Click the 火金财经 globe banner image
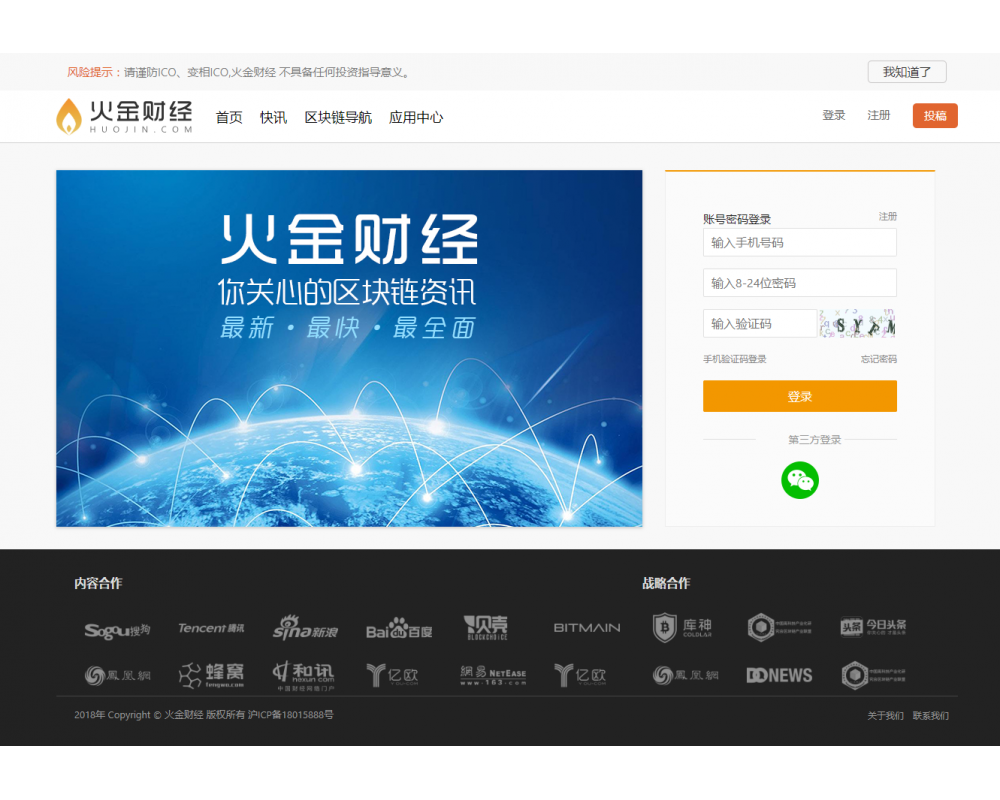This screenshot has width=1000, height=800. pos(349,348)
